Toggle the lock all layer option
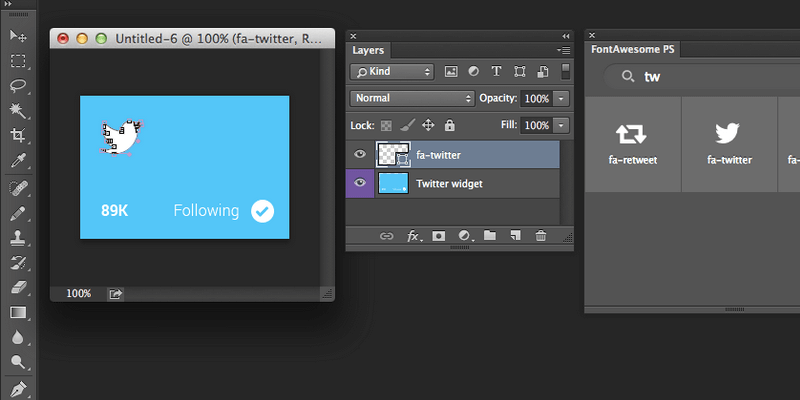The width and height of the screenshot is (800, 400). tap(449, 125)
